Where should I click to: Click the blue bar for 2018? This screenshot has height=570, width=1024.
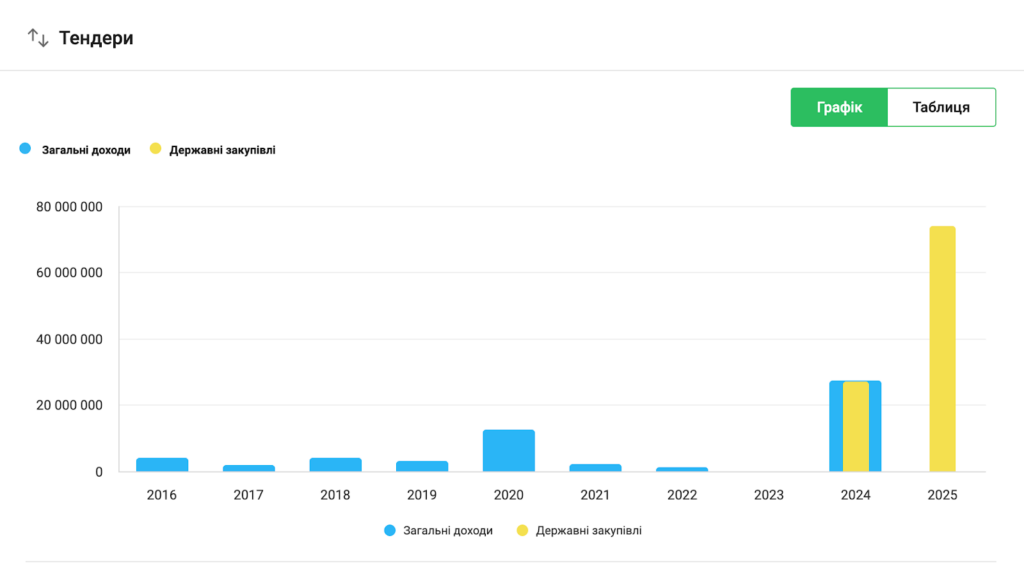(x=335, y=465)
